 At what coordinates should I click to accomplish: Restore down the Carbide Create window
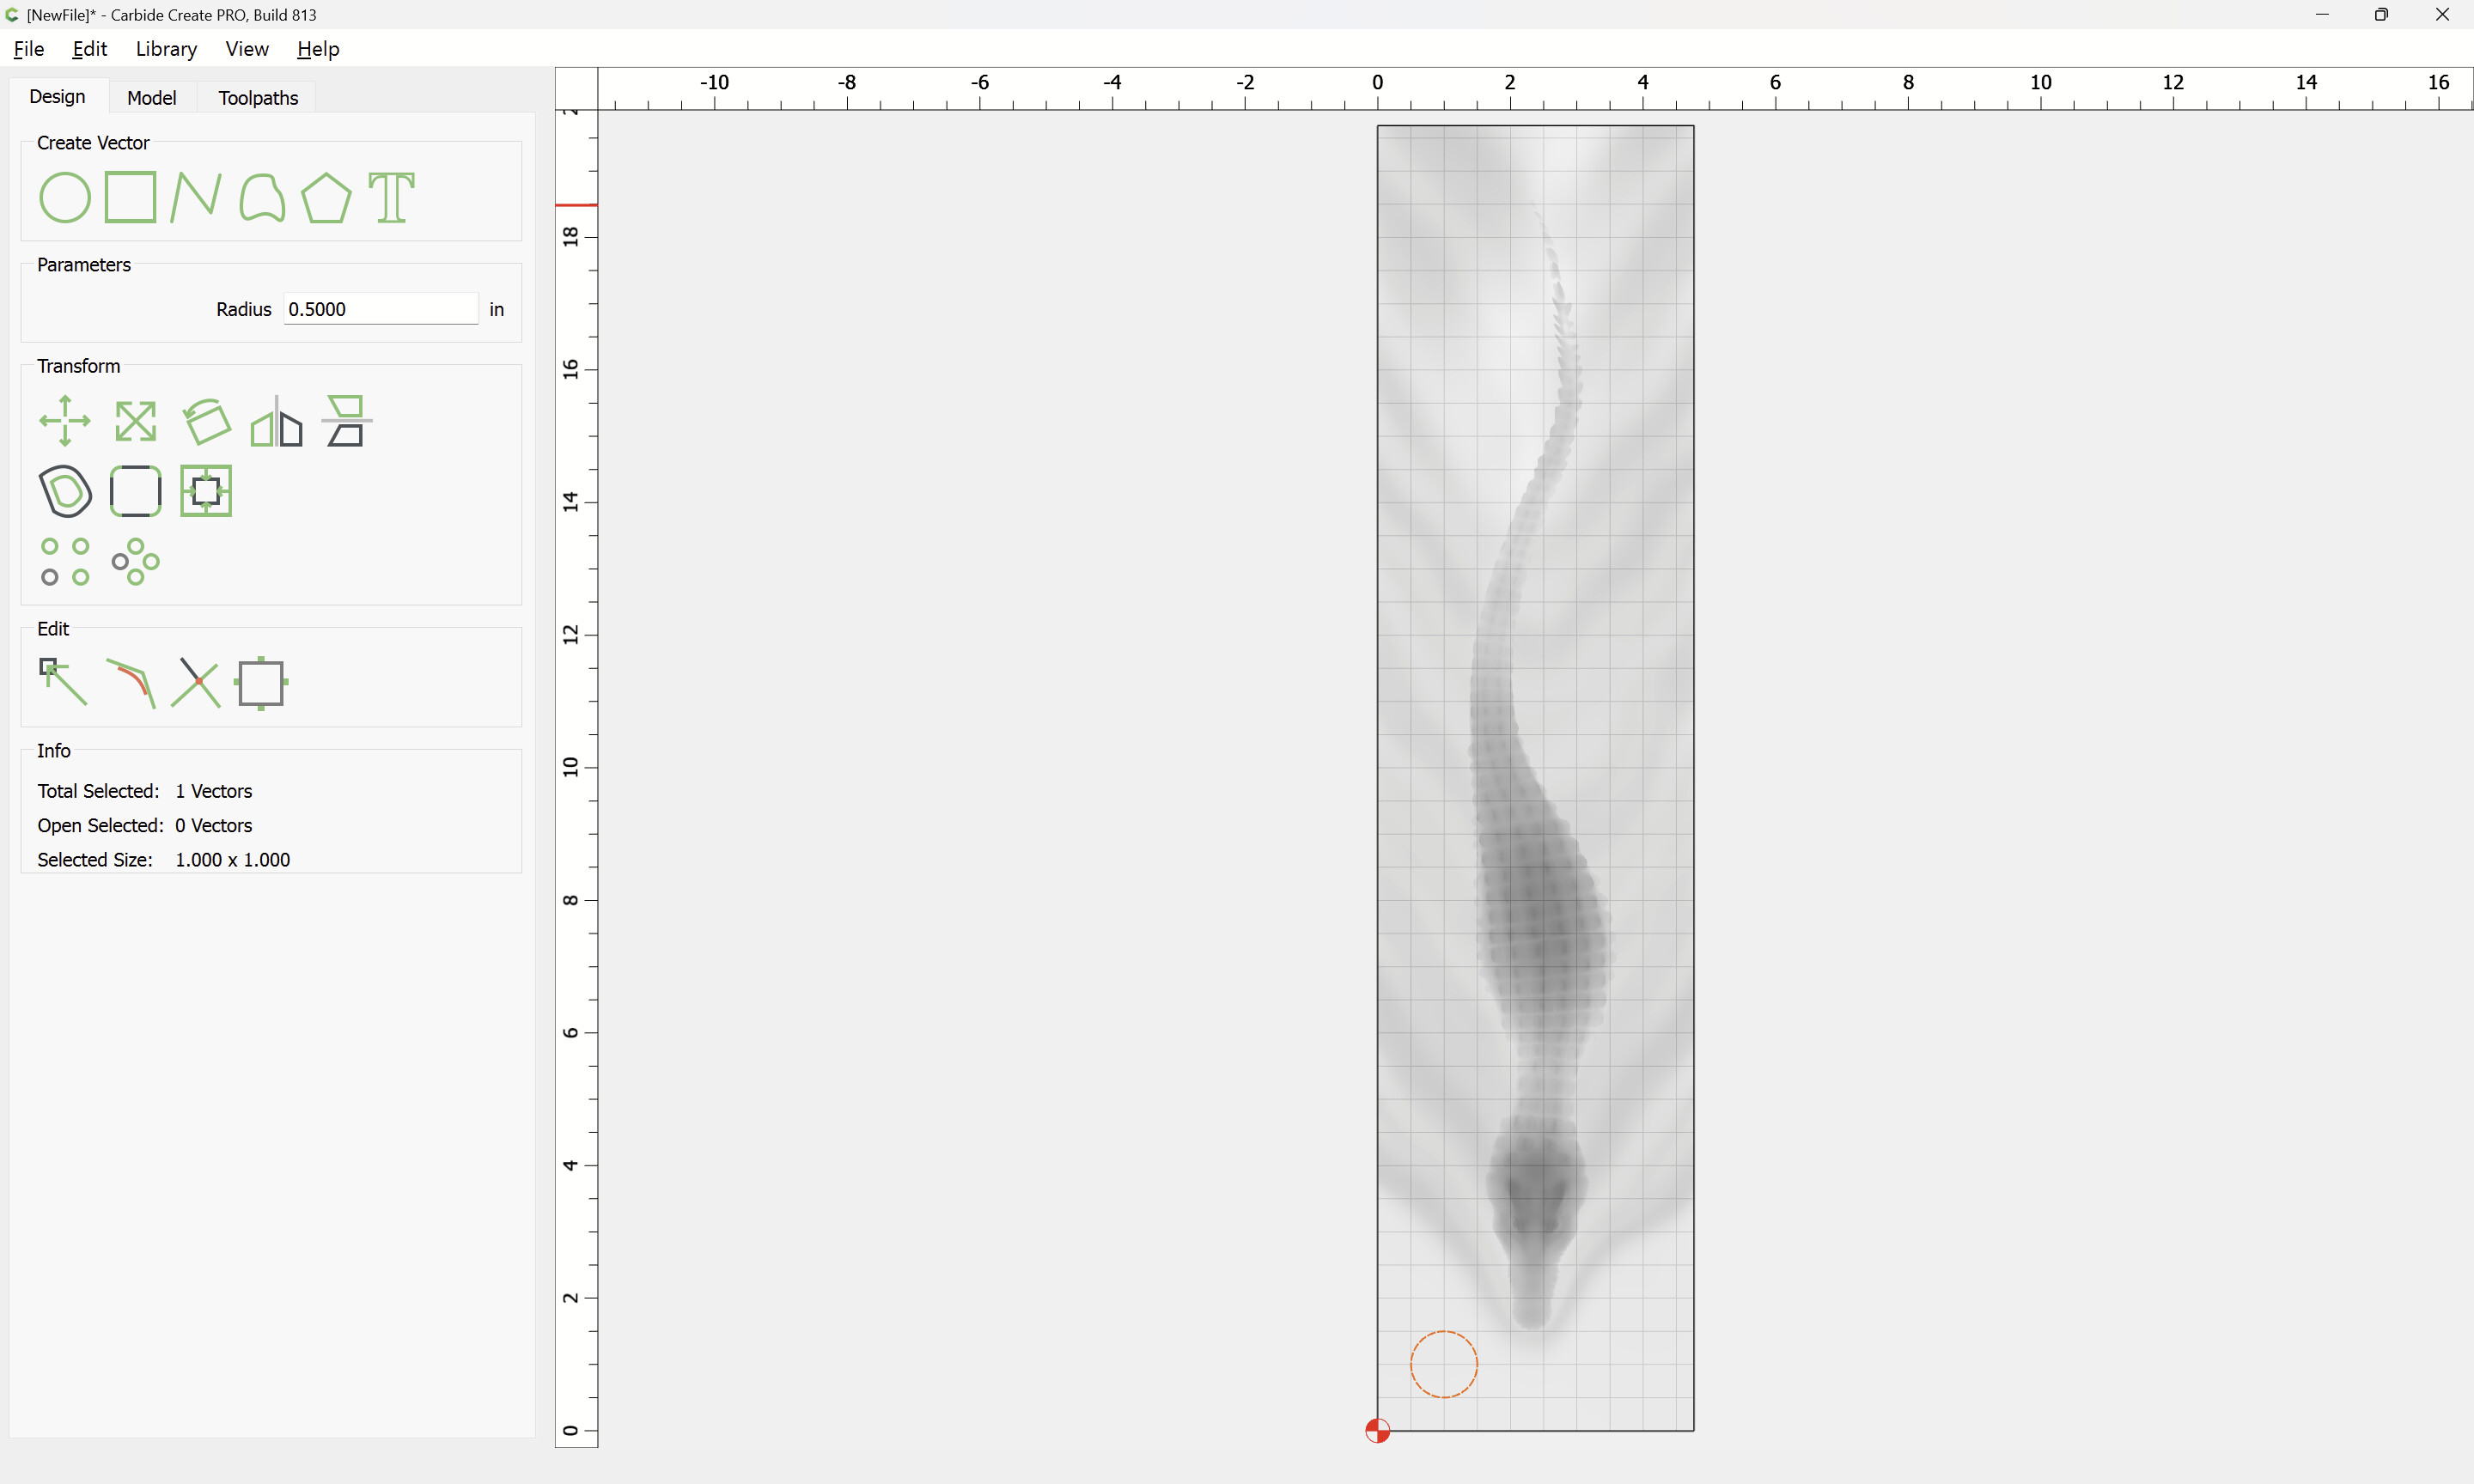coord(2382,15)
